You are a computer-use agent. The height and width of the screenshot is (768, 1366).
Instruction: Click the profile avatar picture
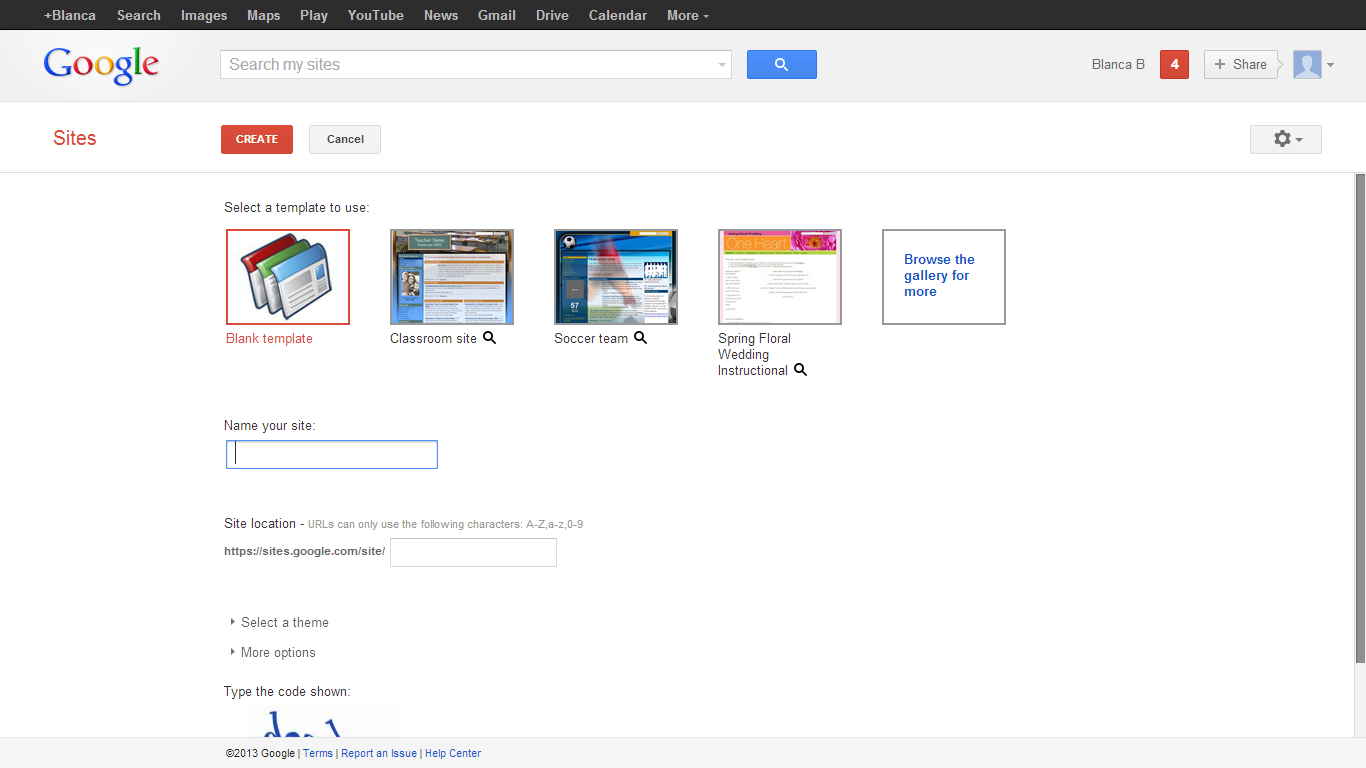[1307, 64]
